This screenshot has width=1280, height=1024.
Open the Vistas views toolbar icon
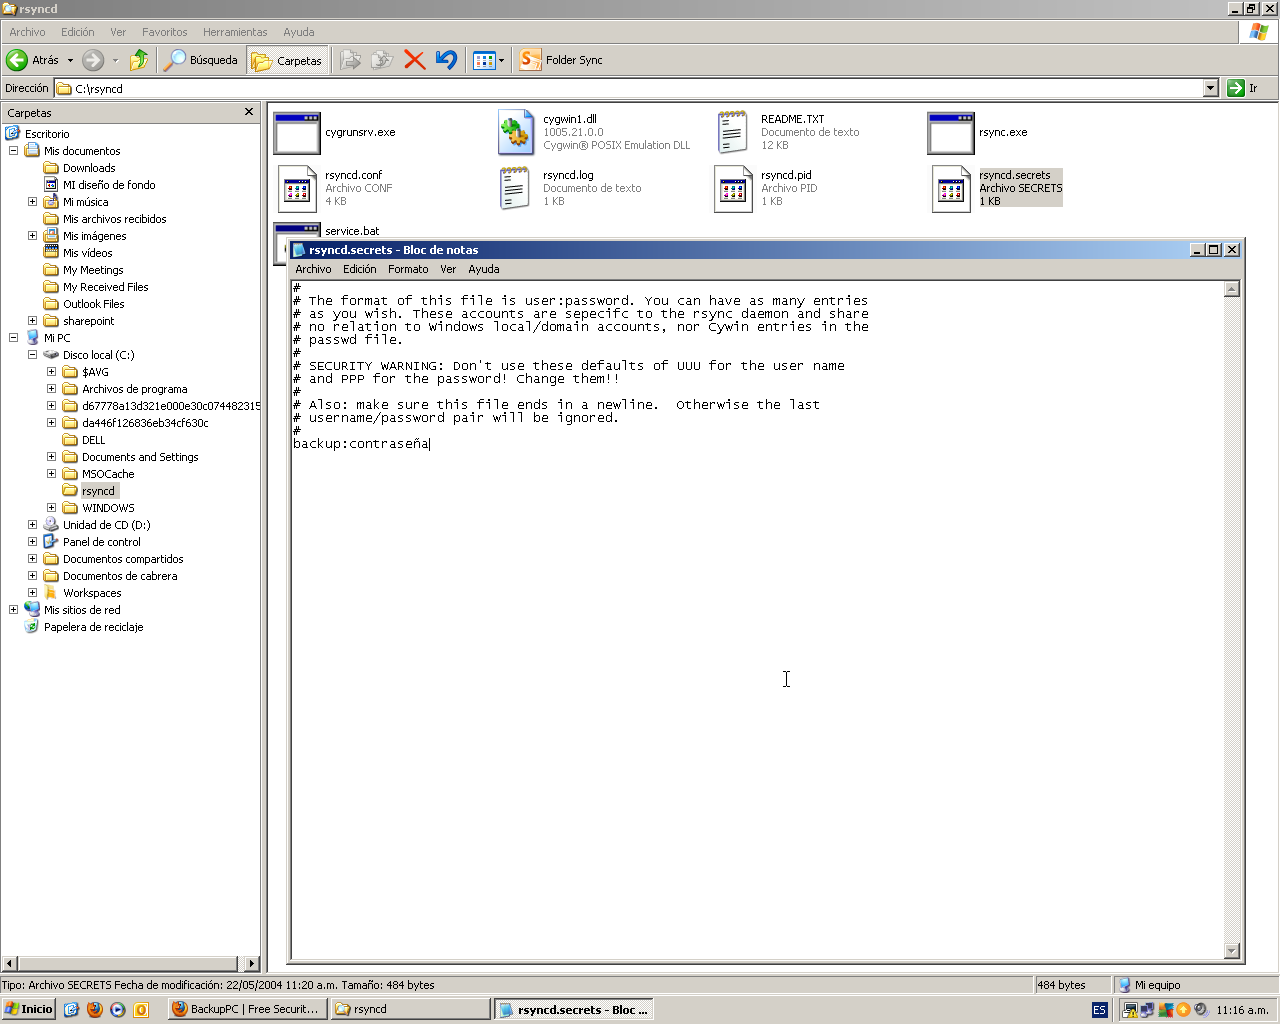click(x=485, y=60)
